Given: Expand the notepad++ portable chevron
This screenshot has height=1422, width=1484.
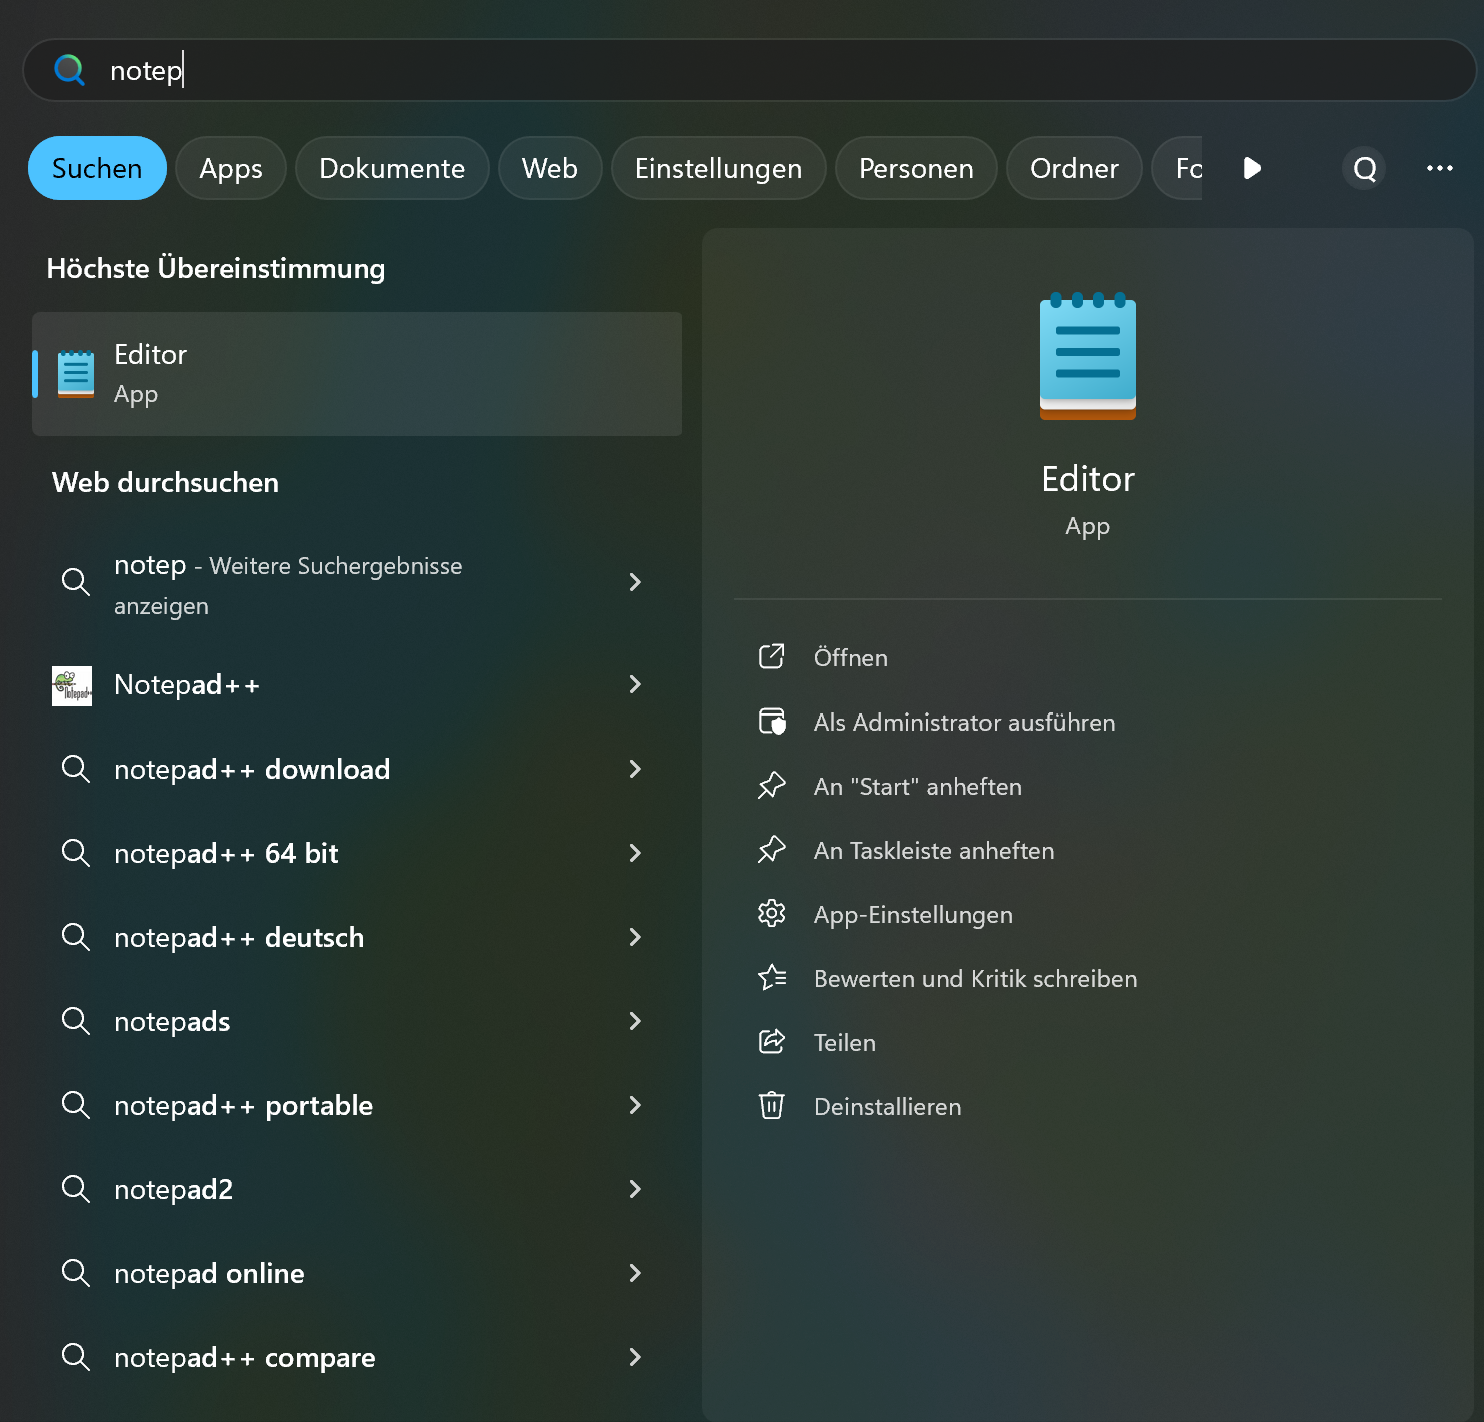Looking at the screenshot, I should point(635,1105).
